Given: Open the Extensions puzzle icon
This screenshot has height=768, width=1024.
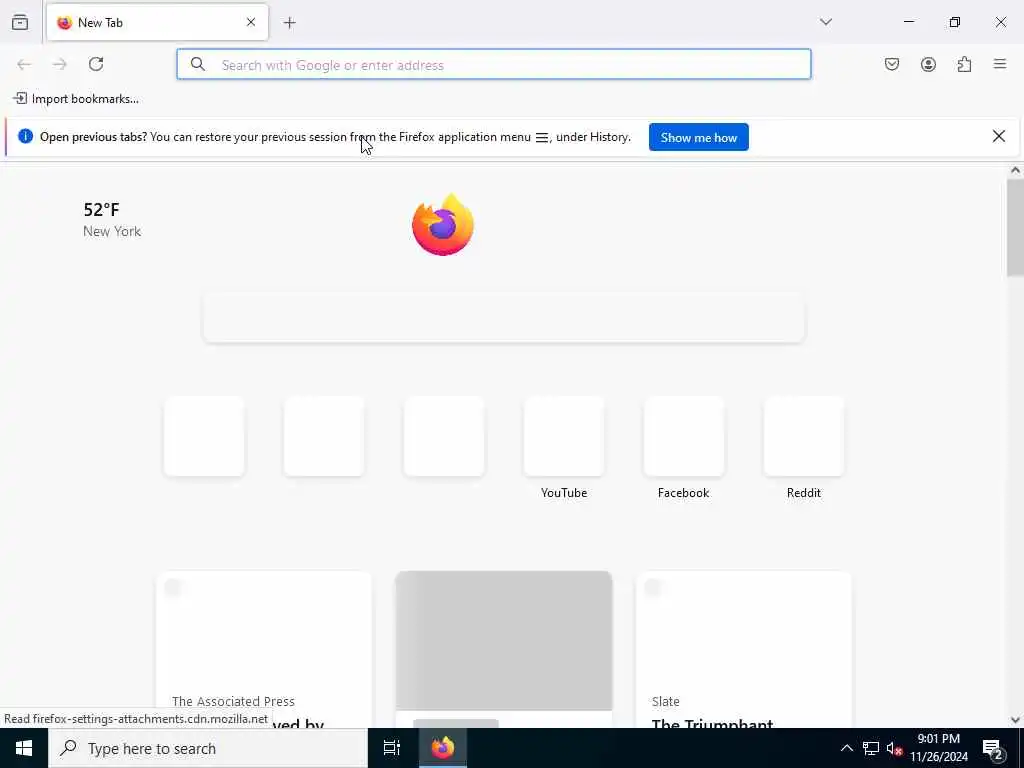Looking at the screenshot, I should point(965,64).
